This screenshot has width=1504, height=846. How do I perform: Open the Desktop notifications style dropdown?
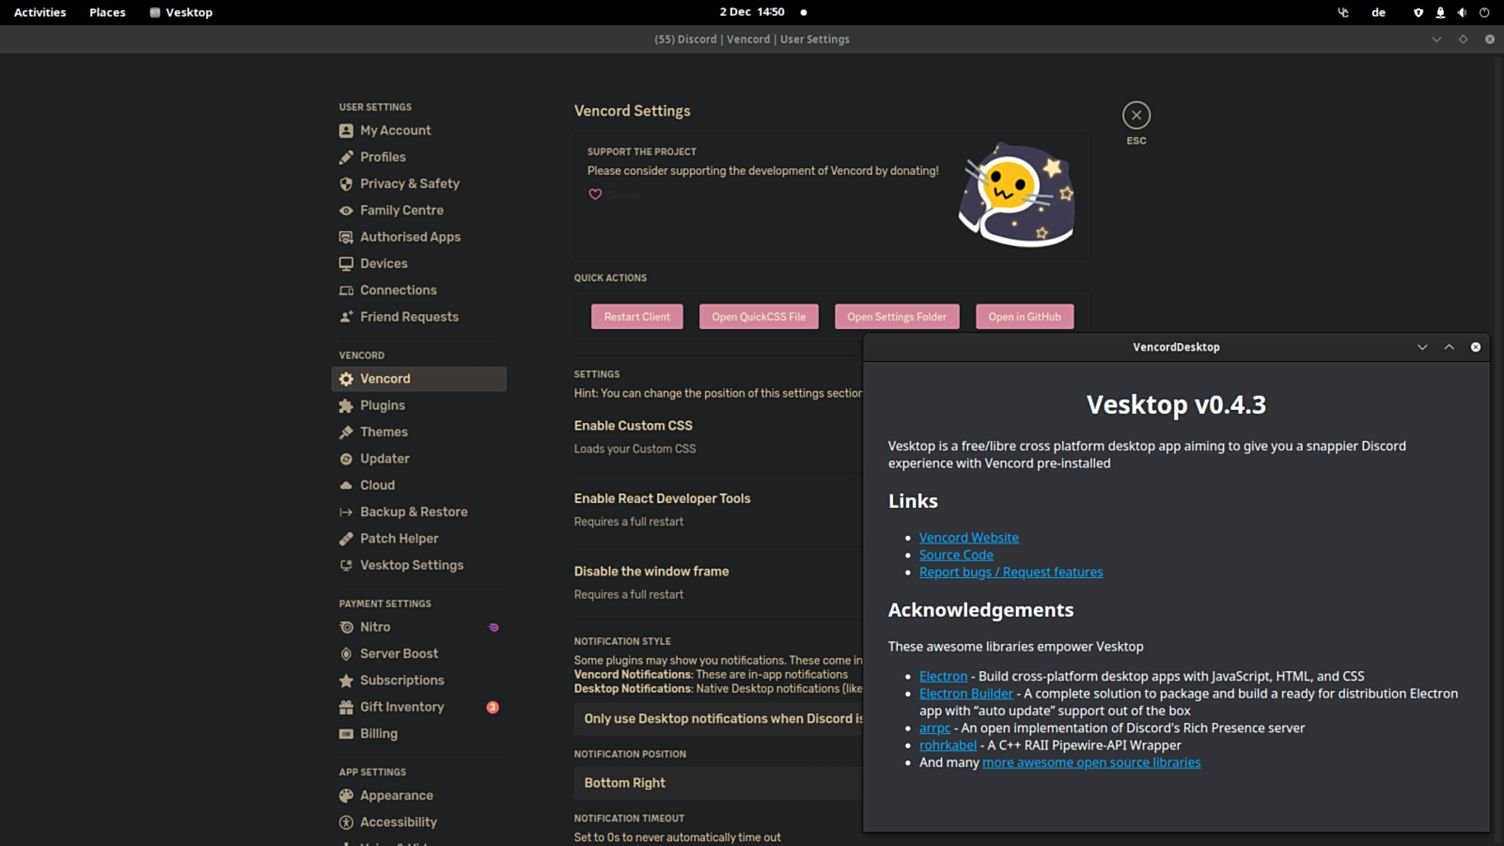tap(718, 718)
